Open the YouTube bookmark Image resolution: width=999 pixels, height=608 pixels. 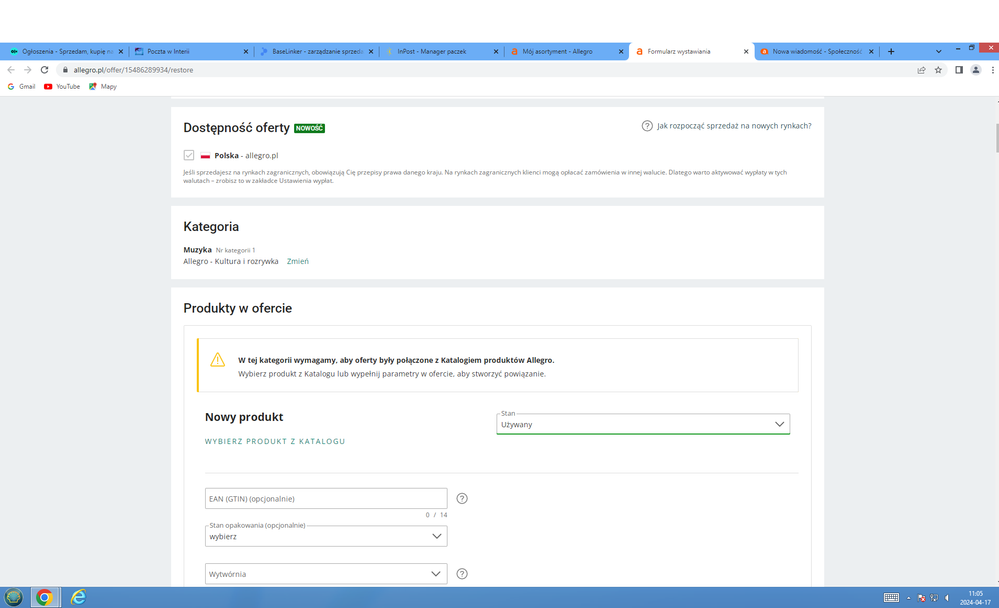coord(62,87)
